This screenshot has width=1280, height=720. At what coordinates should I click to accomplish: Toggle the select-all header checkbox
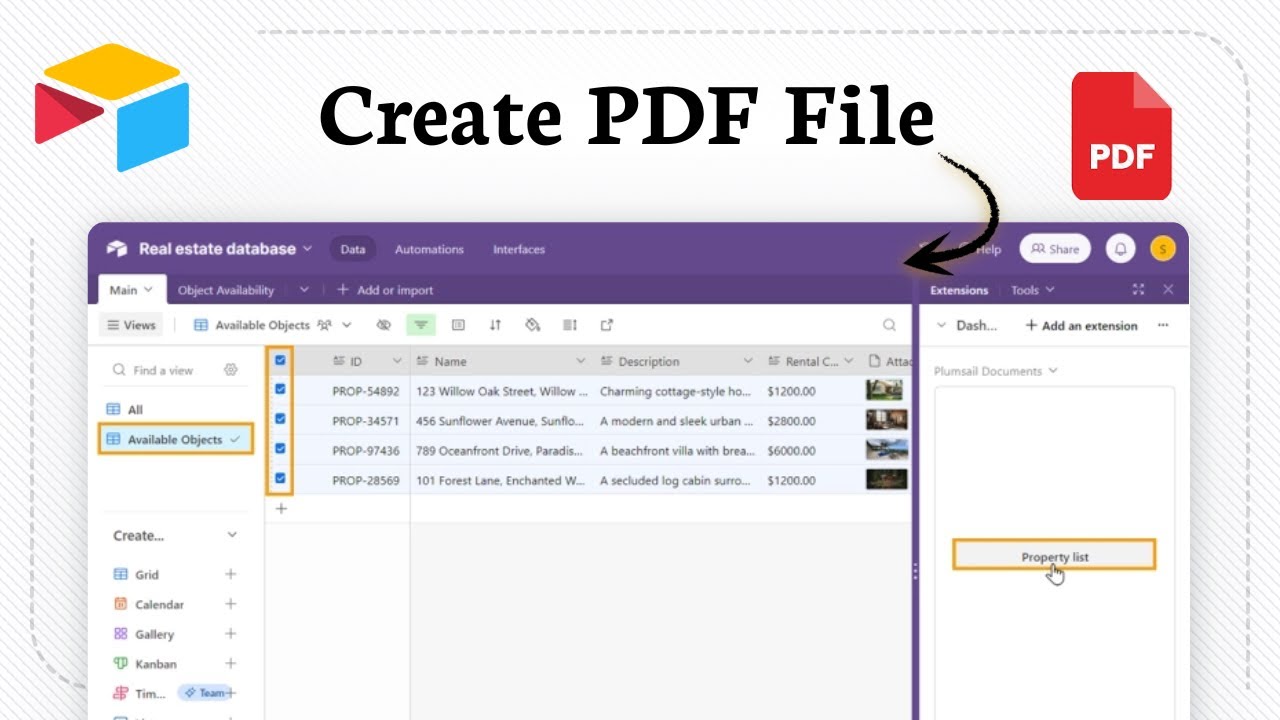[280, 361]
